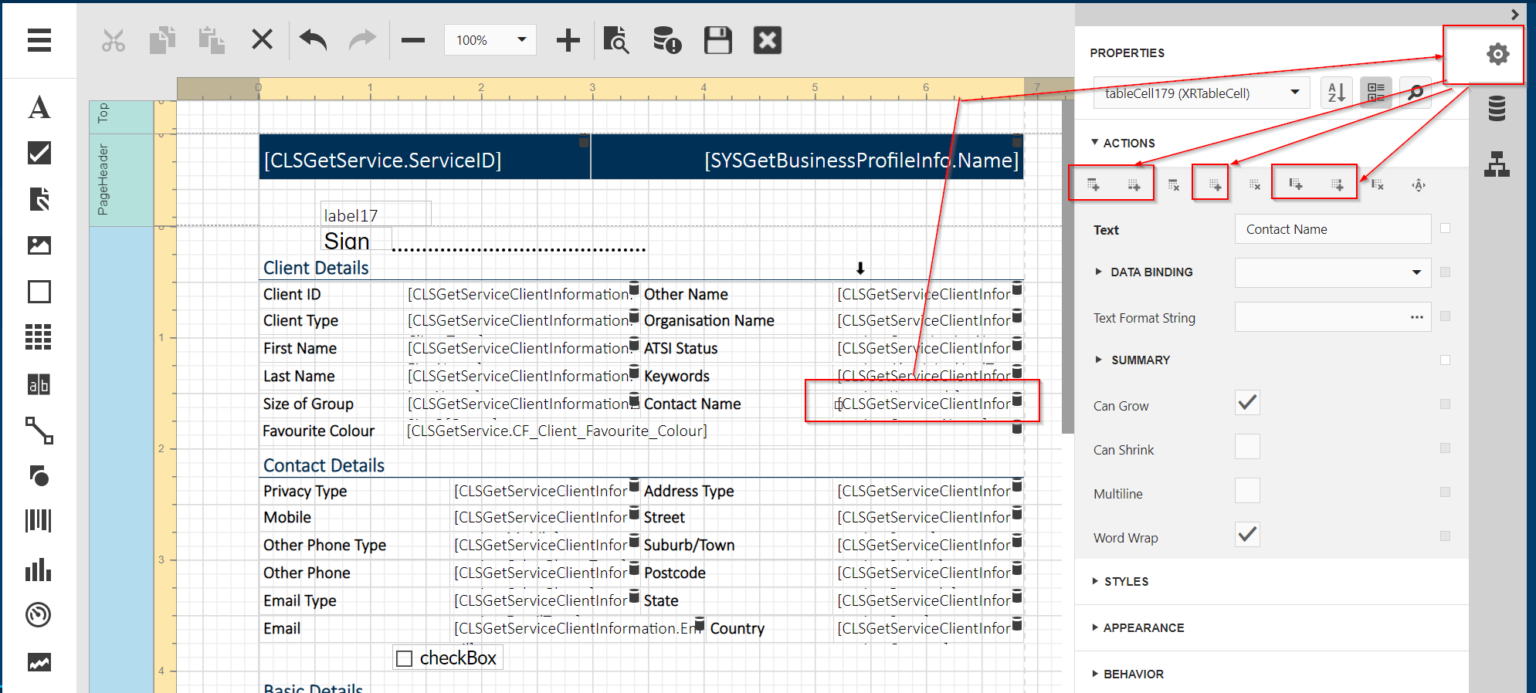1536x693 pixels.
Task: Open the hamburger menu
Action: [38, 40]
